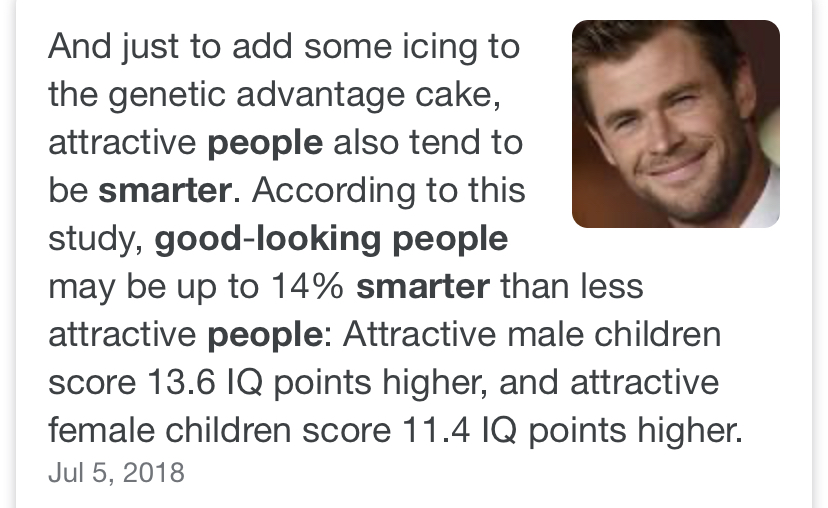Click the words "may be up to"
The width and height of the screenshot is (828, 508).
[154, 288]
